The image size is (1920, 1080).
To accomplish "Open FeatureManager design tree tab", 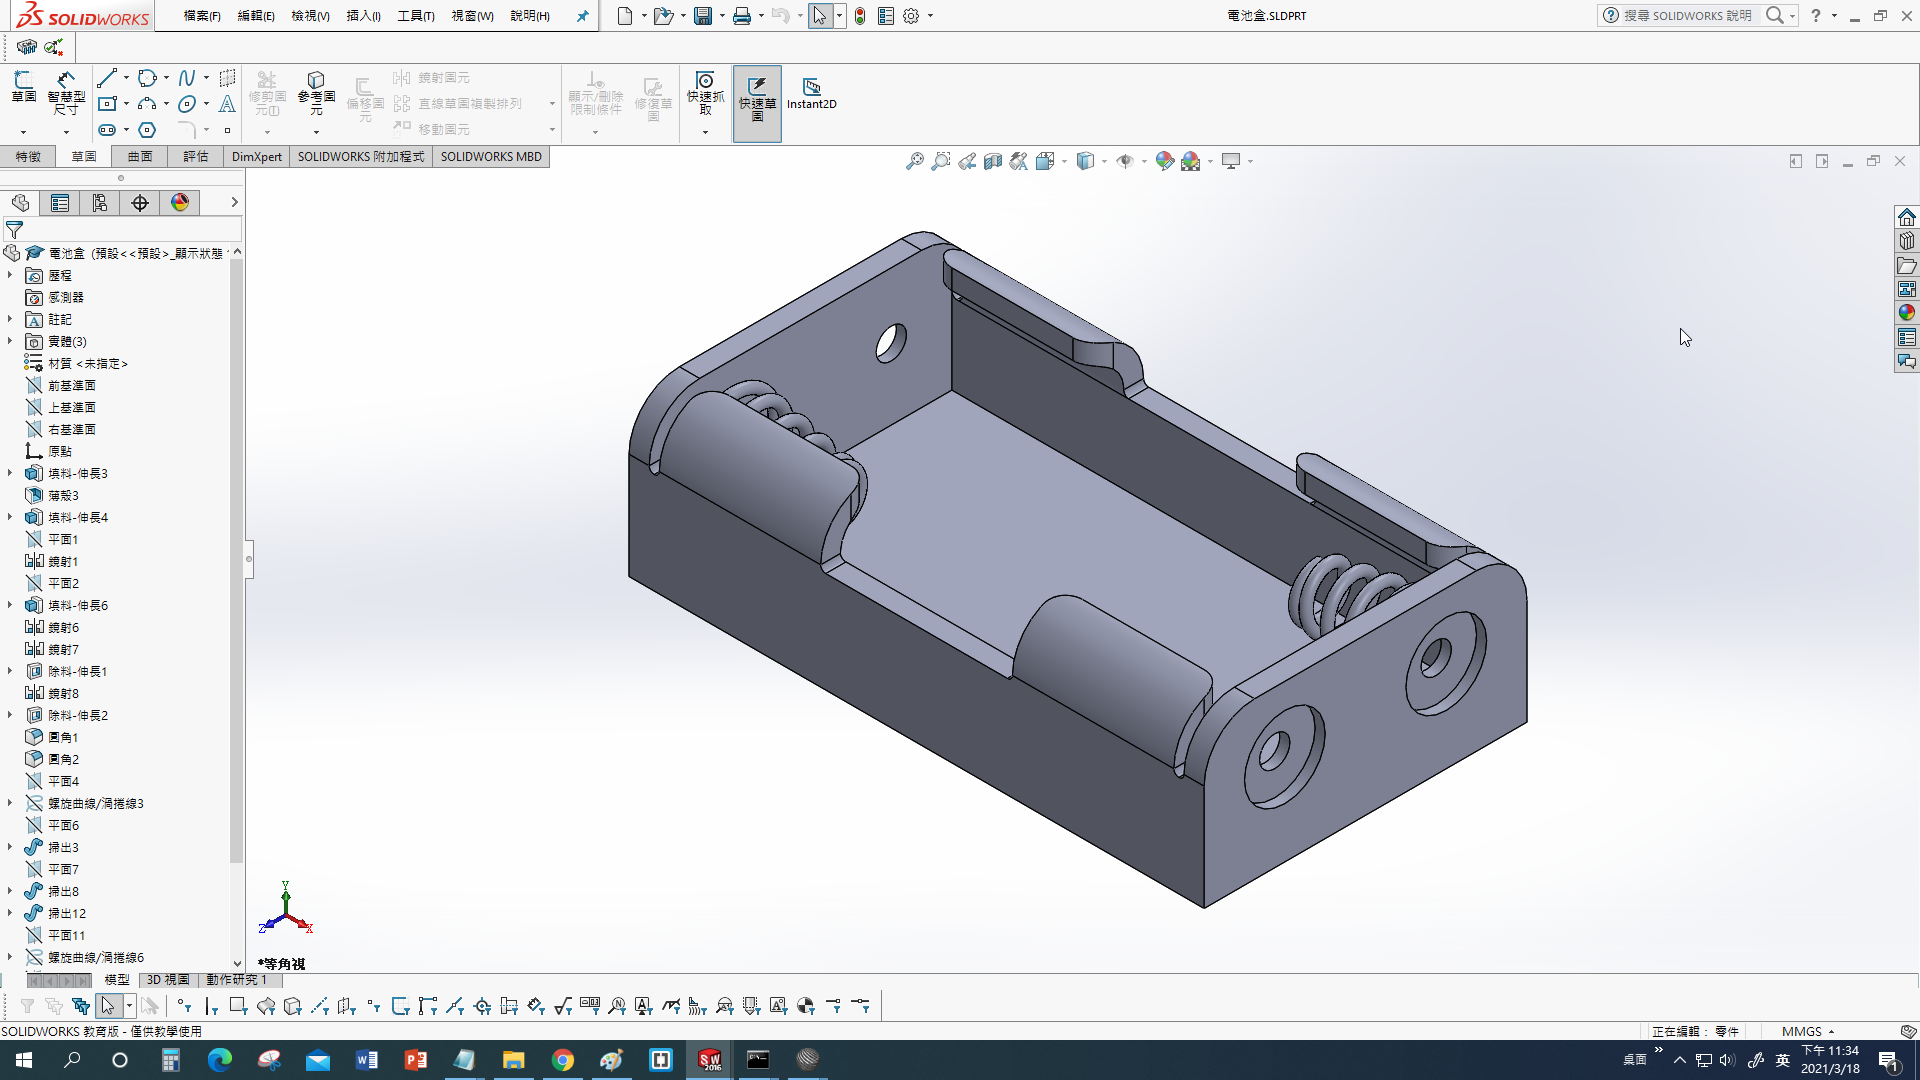I will [x=20, y=203].
